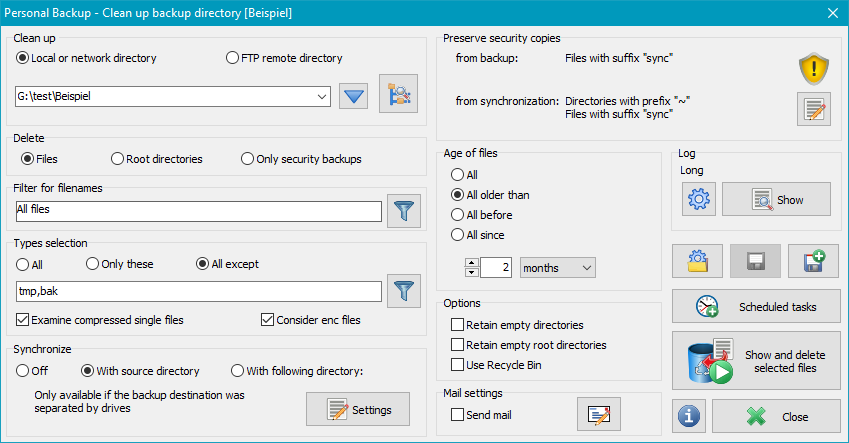This screenshot has width=849, height=443.
Task: Enable Use Recycle Bin
Action: [497, 365]
